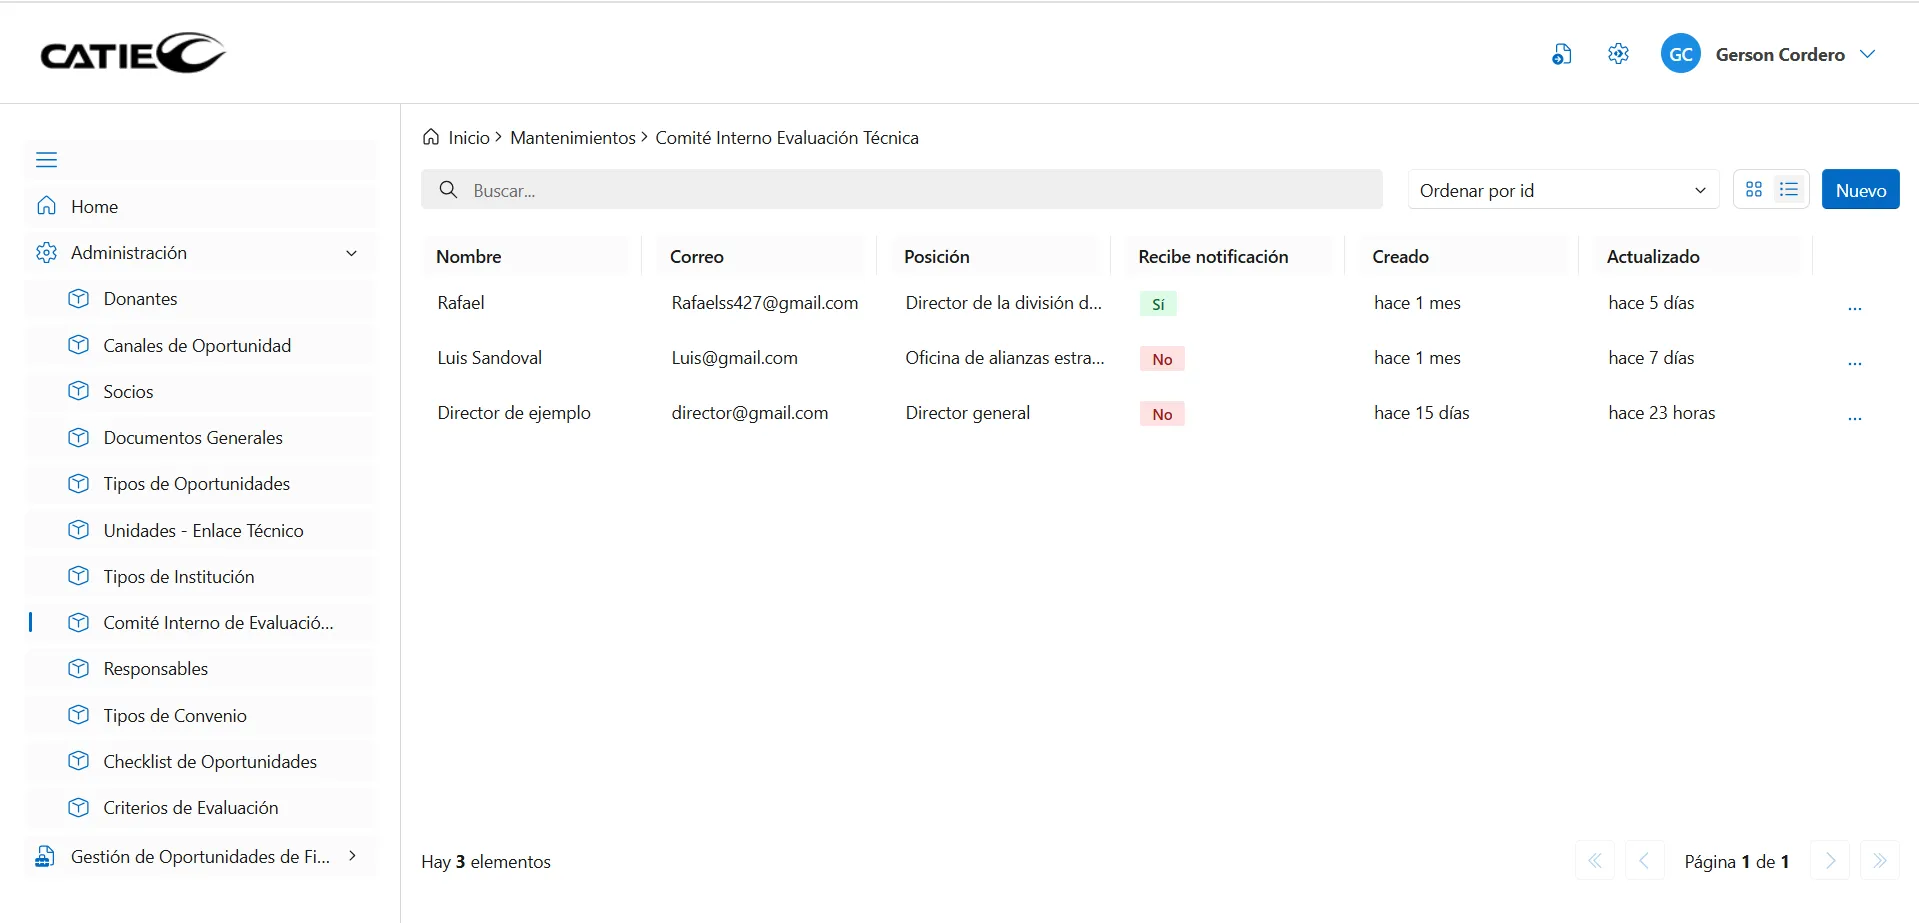Click the user document icon in header
Screen dimensions: 1919x923
1561,54
